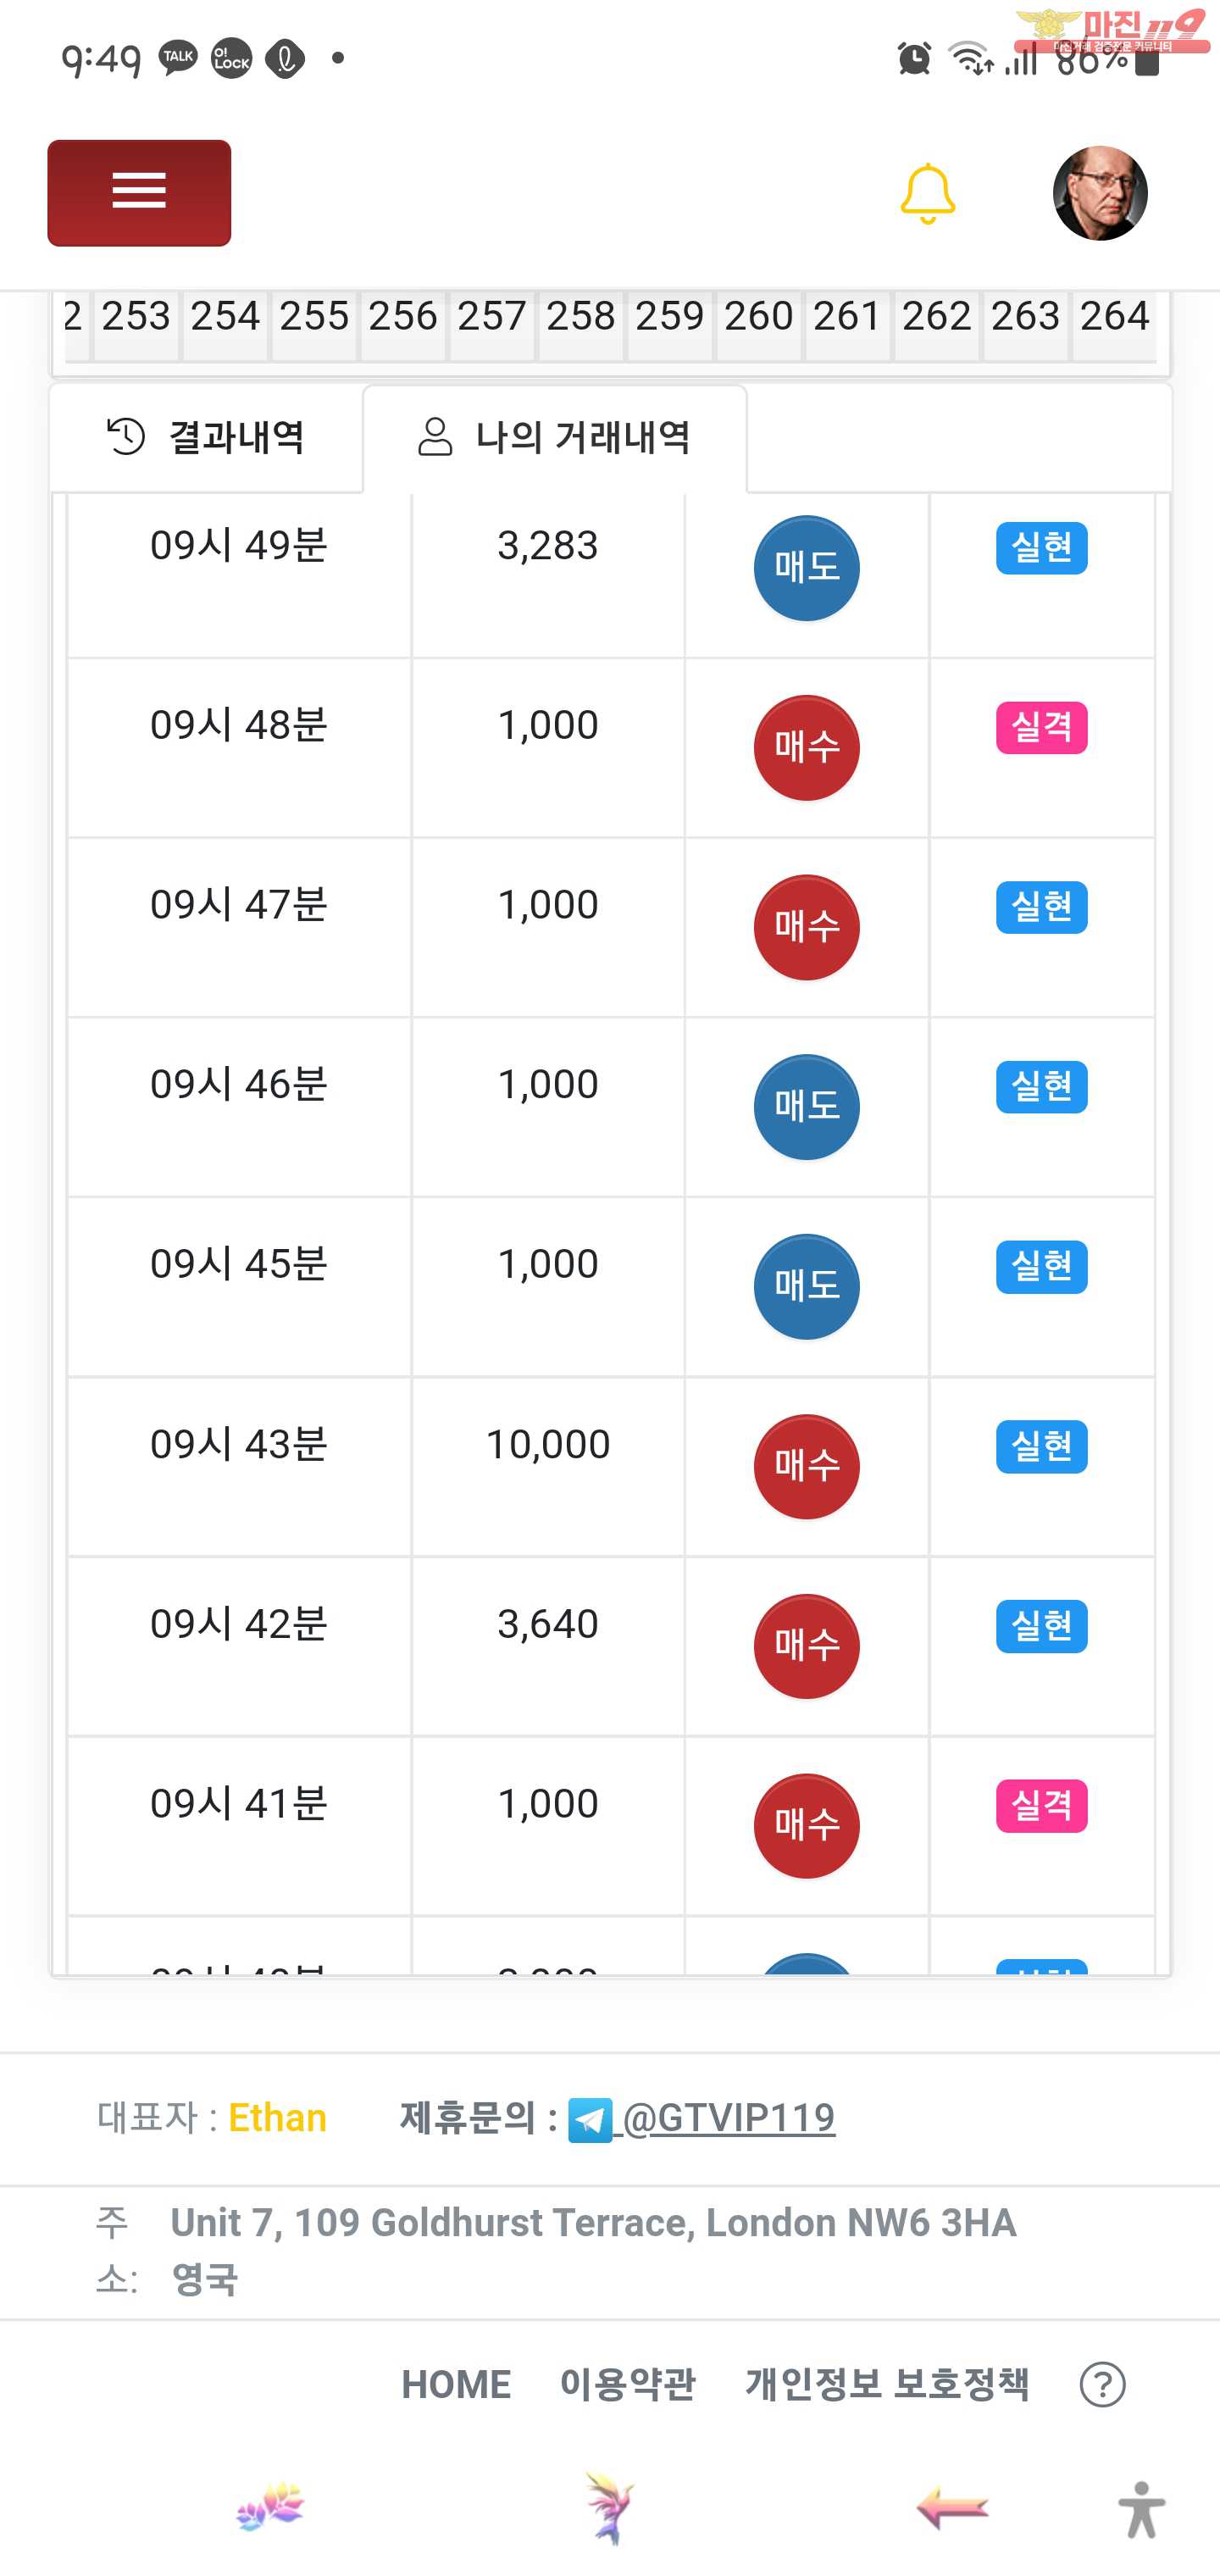Open the user profile avatar
This screenshot has width=1220, height=2576.
click(x=1099, y=193)
